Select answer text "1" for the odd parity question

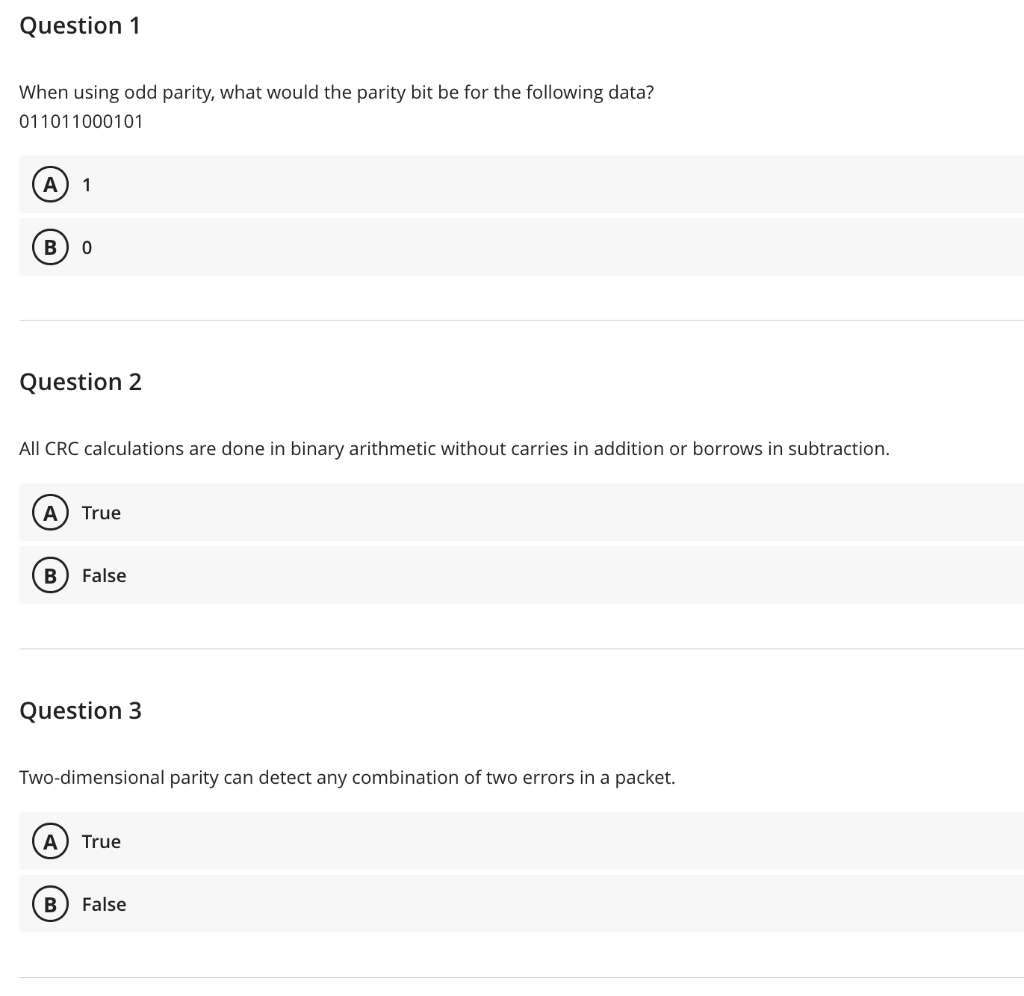[86, 185]
